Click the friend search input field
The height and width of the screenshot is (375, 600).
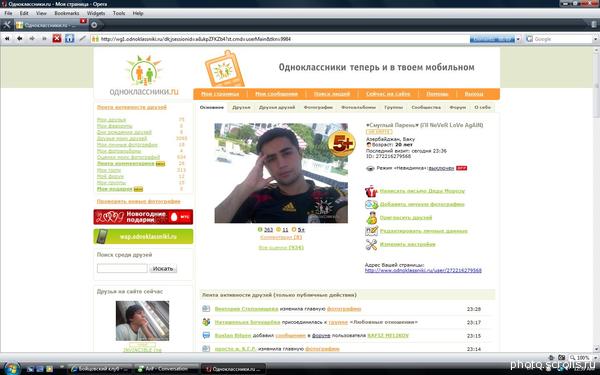coord(122,268)
